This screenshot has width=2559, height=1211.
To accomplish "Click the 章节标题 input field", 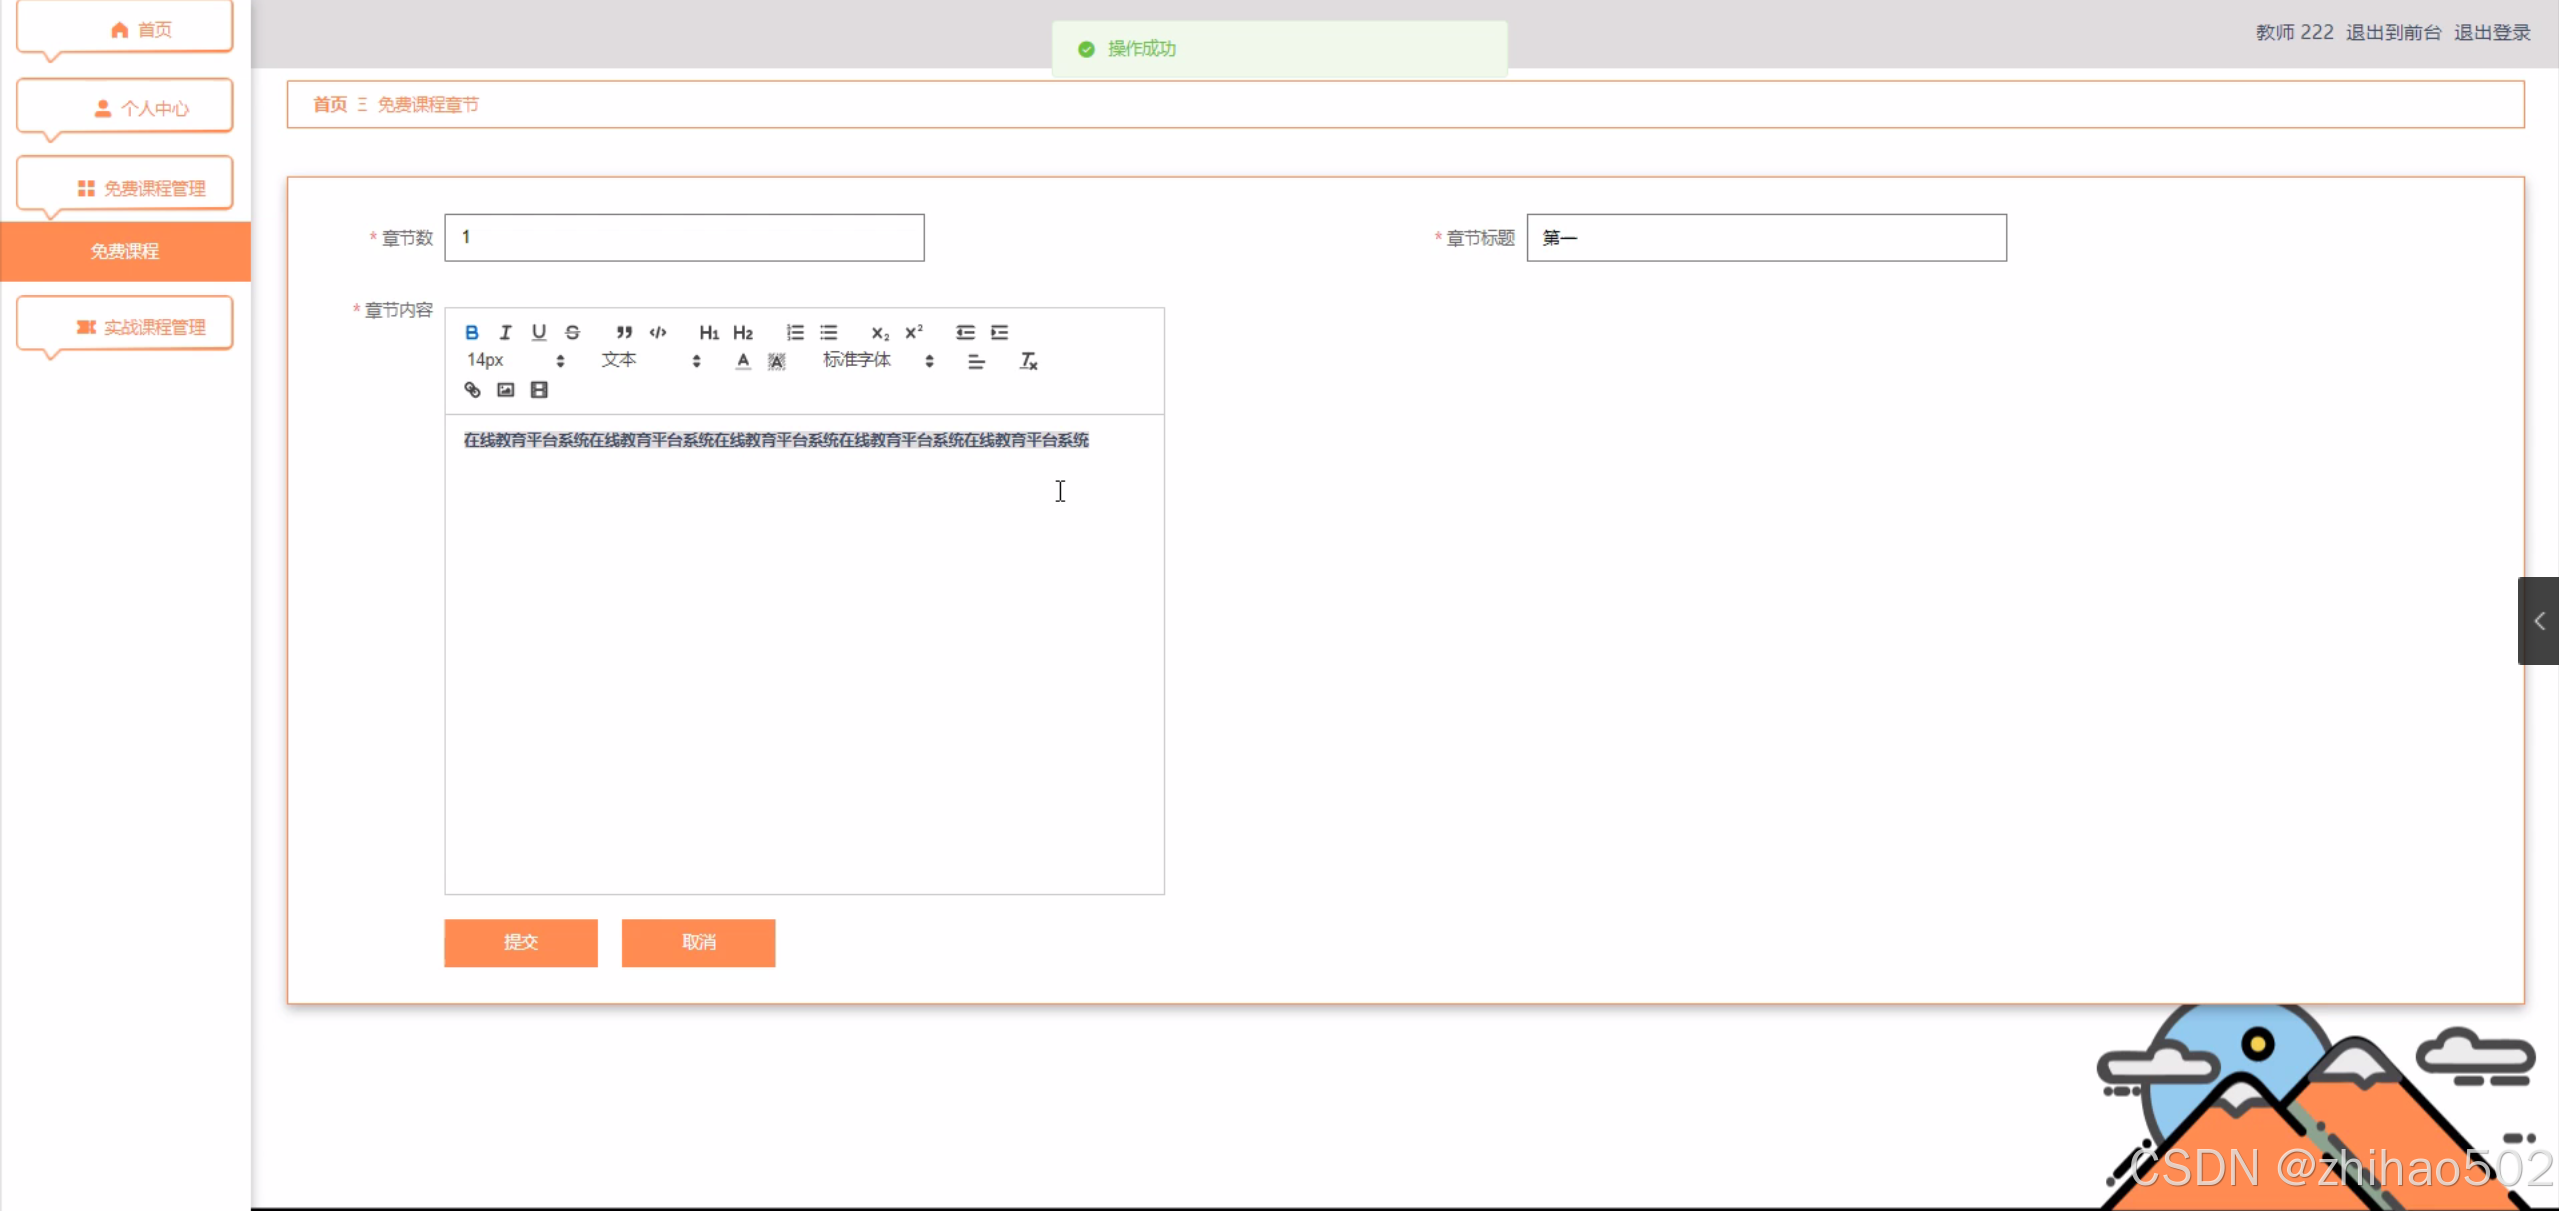I will [x=1765, y=238].
